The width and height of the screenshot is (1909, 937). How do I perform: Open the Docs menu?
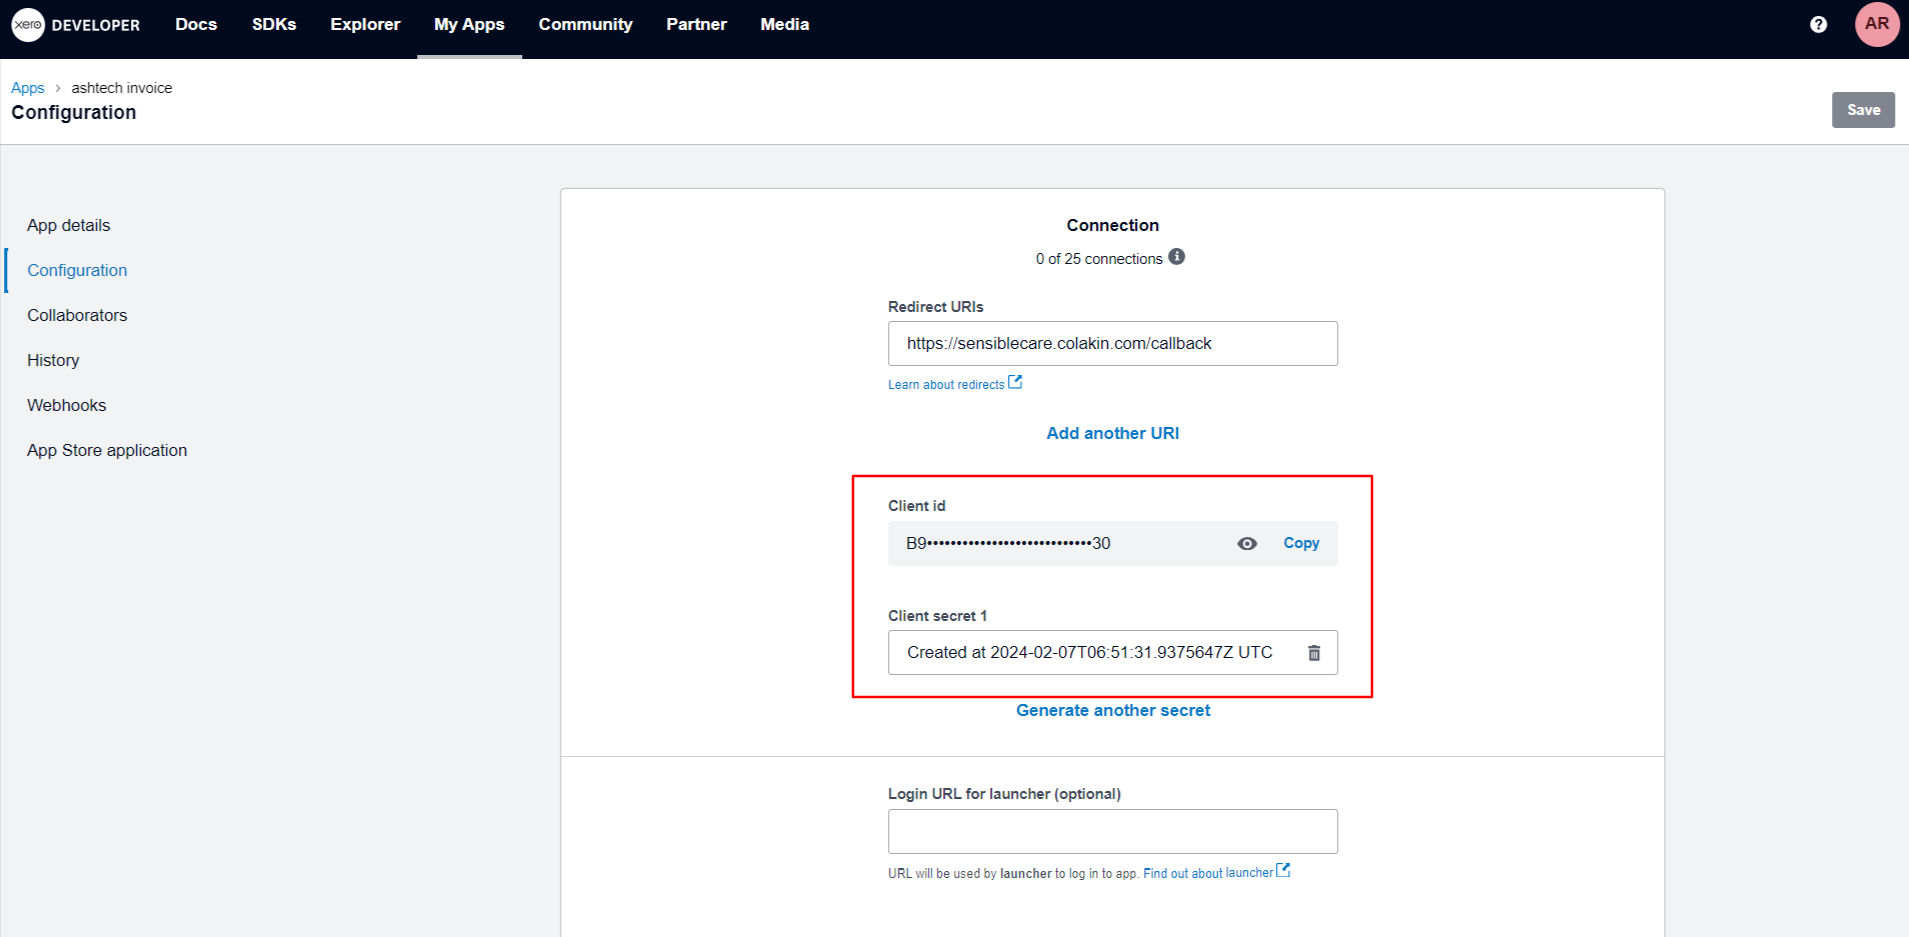point(196,25)
